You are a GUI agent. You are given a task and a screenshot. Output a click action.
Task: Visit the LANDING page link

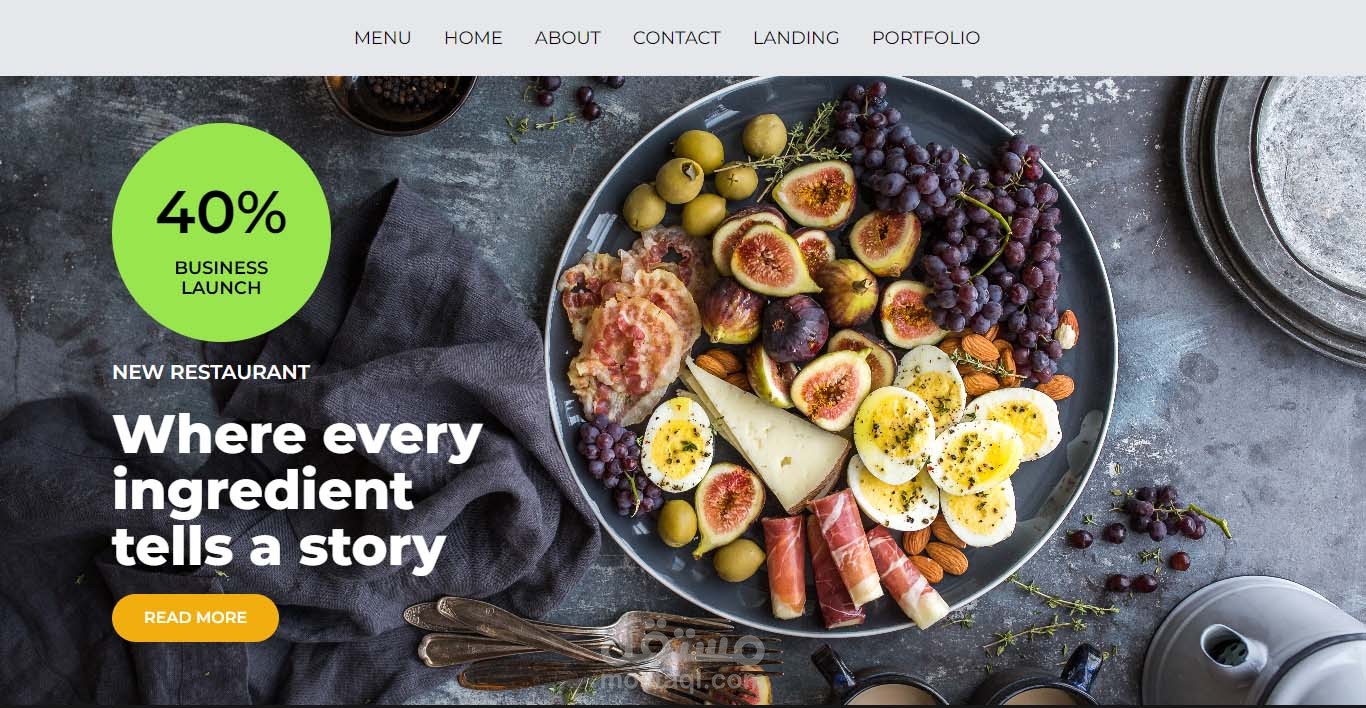click(x=796, y=38)
